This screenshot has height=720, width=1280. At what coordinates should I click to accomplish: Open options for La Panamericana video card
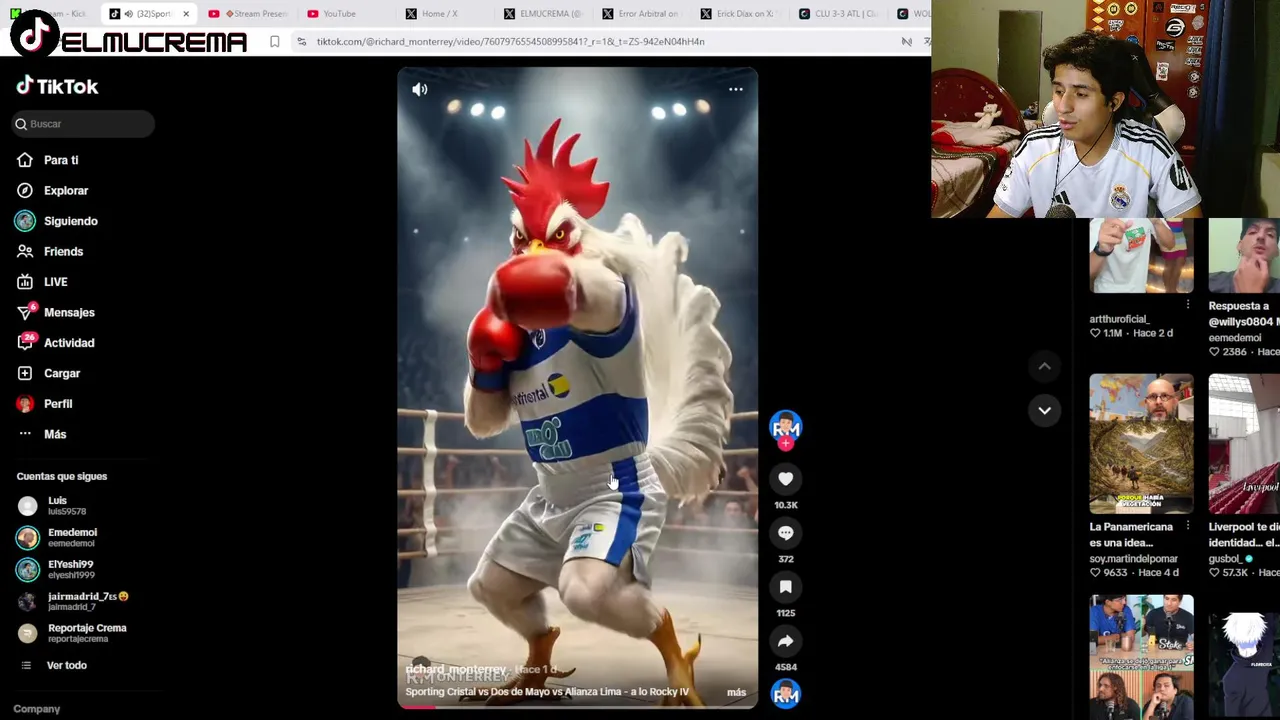[1188, 526]
